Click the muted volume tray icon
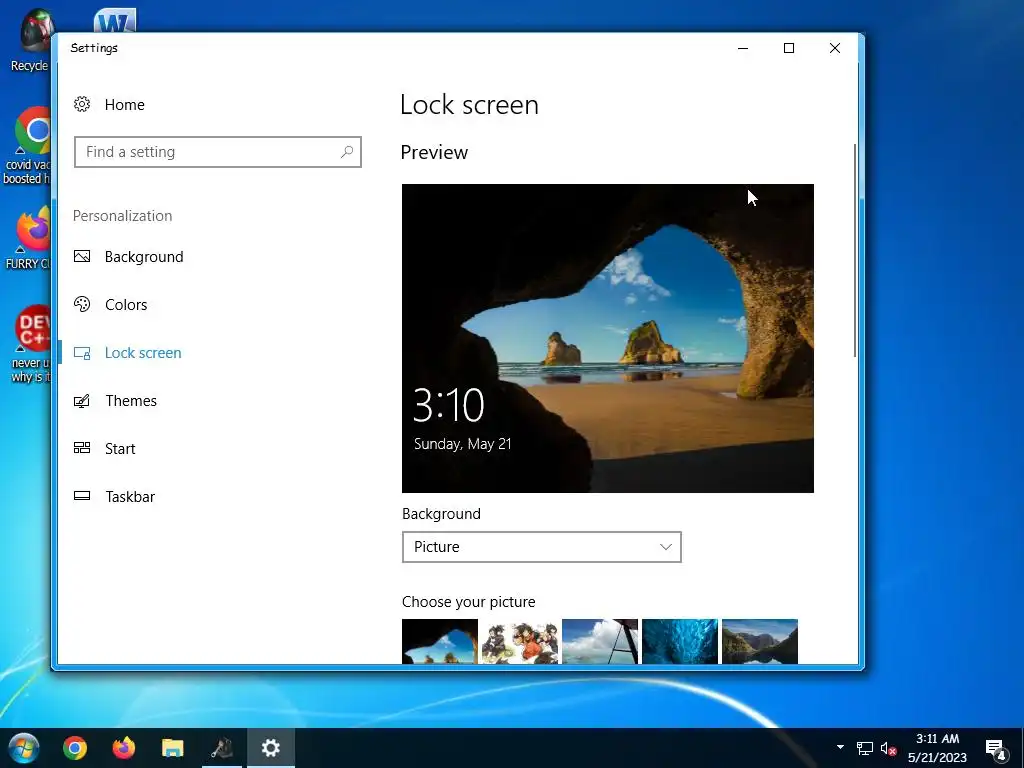 [x=888, y=748]
